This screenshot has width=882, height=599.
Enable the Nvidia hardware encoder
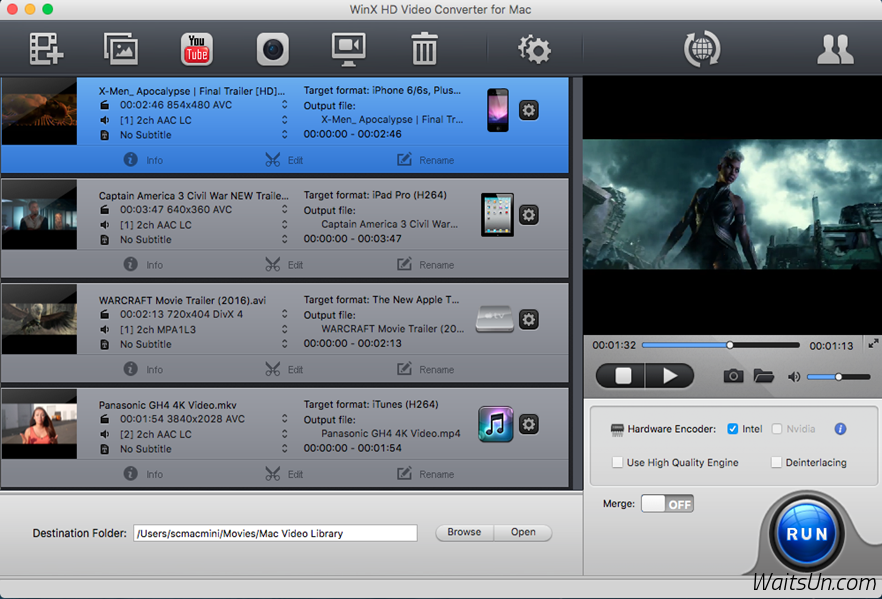click(776, 428)
